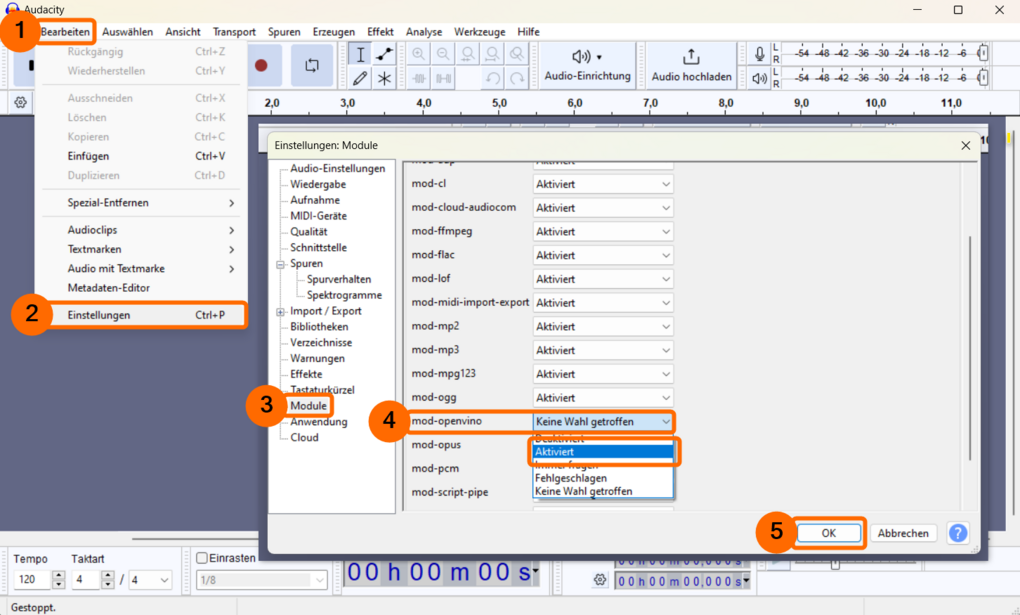1020x615 pixels.
Task: Open the mod-mp3 status dropdown
Action: pos(603,350)
